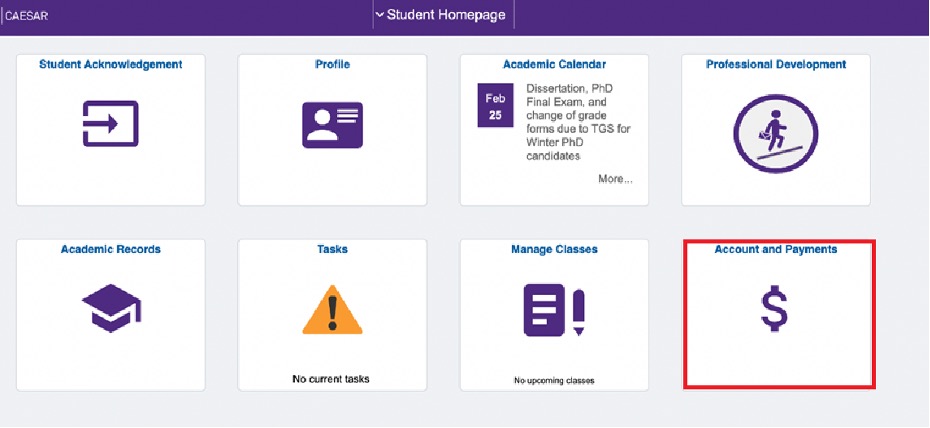Click the Account and Payments heading
The image size is (930, 428).
coord(776,250)
